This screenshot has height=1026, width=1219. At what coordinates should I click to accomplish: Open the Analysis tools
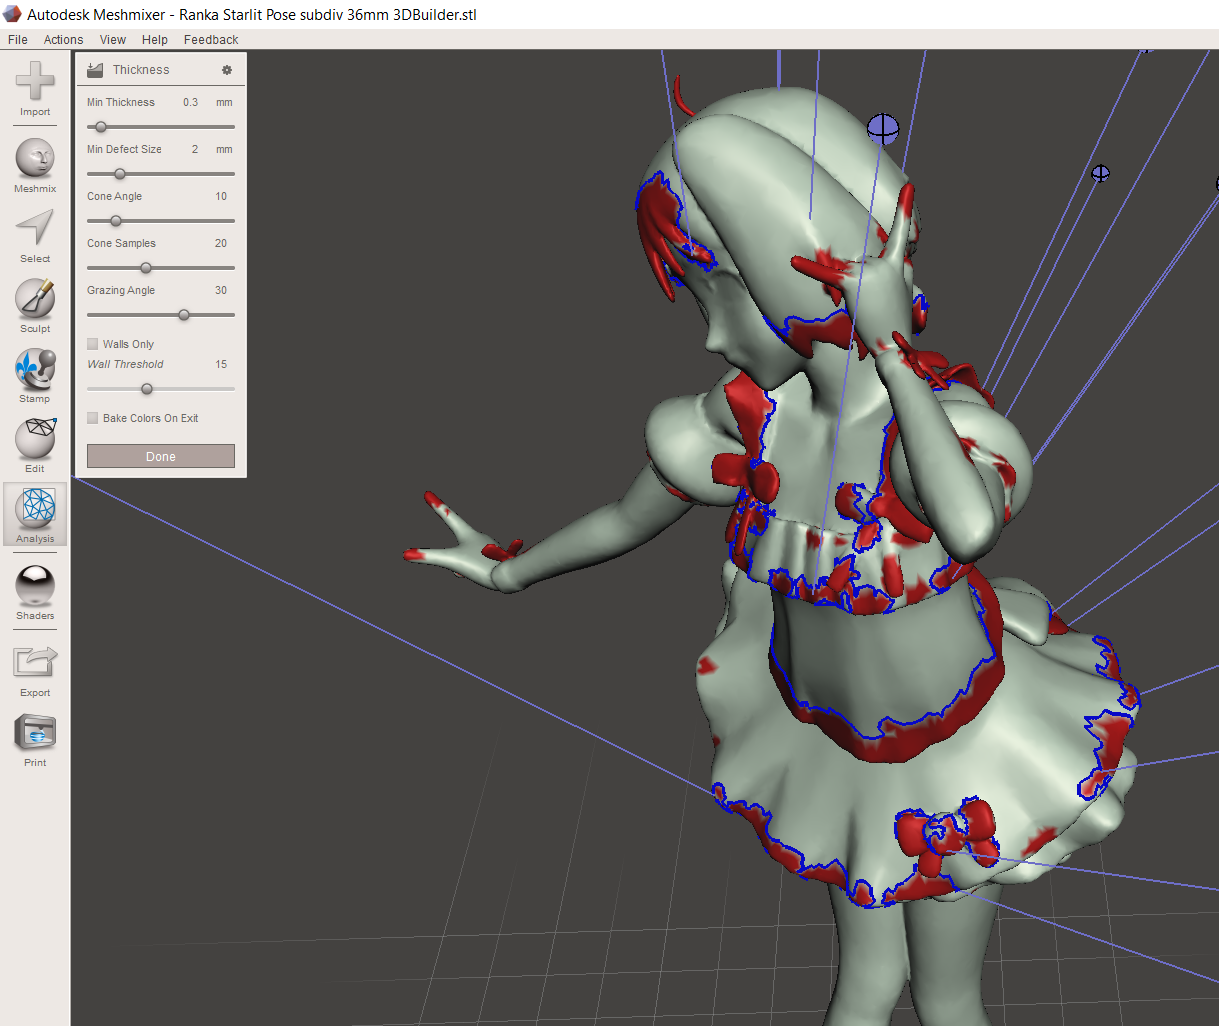pos(35,516)
